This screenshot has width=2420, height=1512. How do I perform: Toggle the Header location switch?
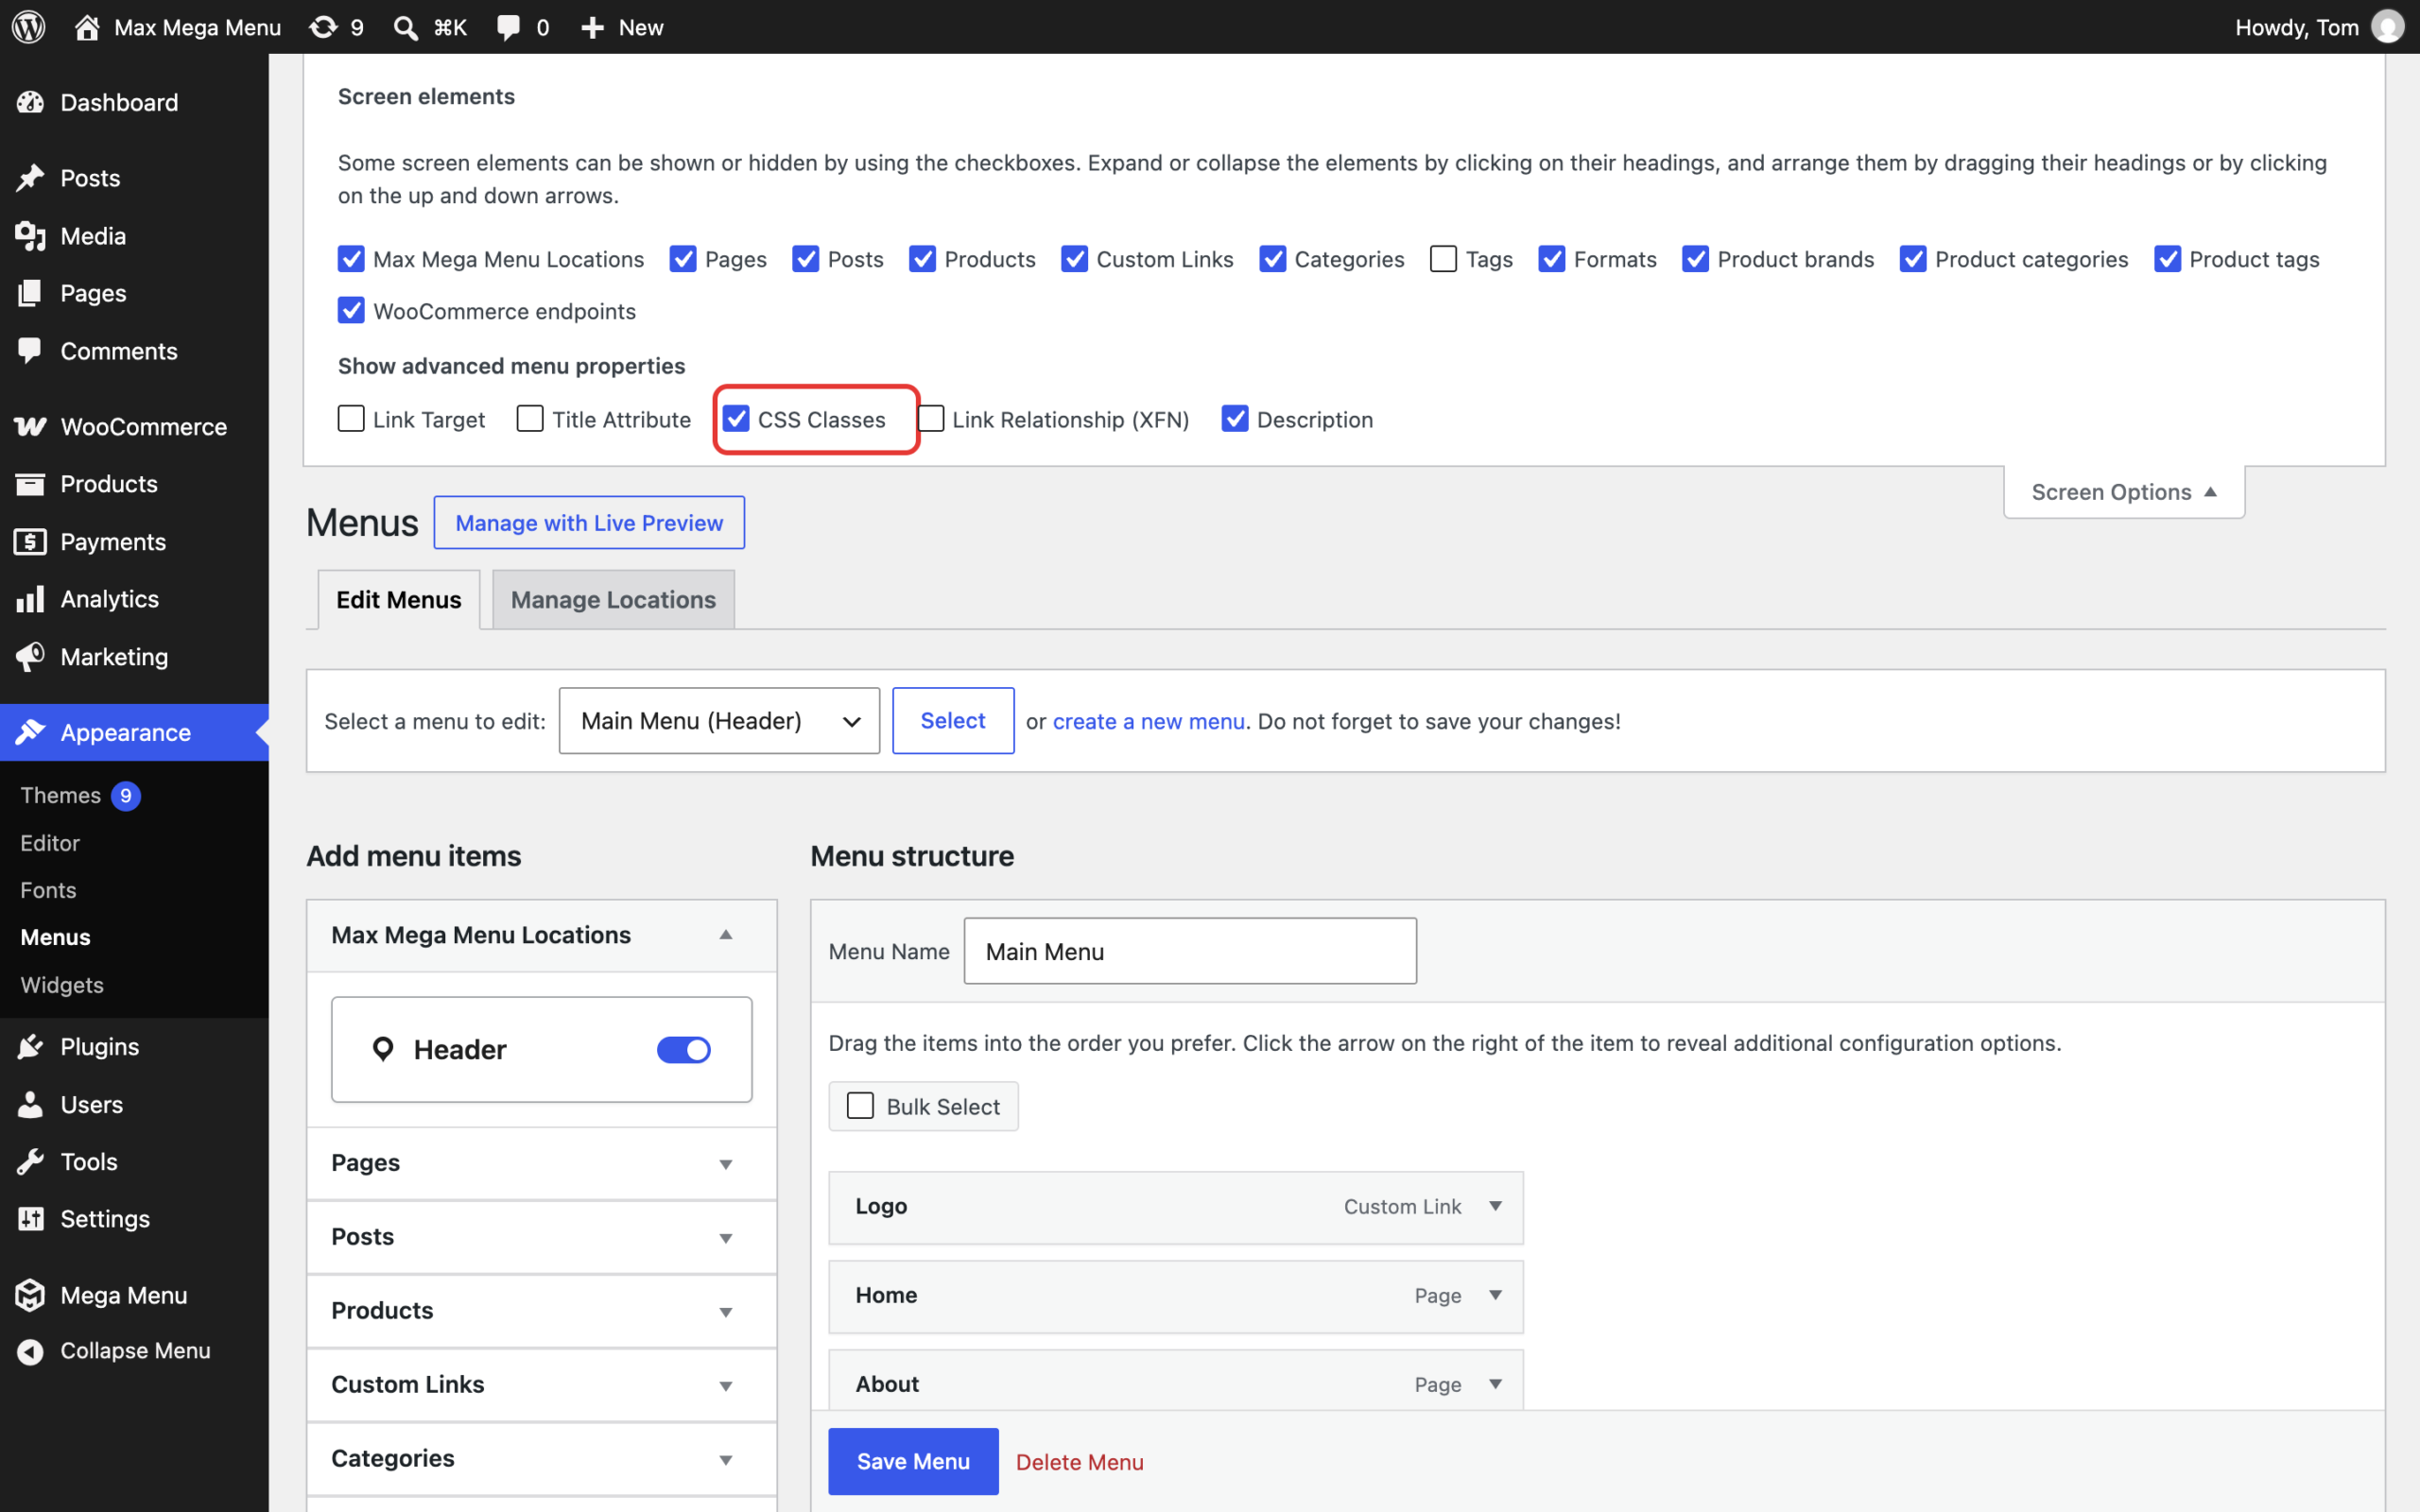(x=684, y=1050)
